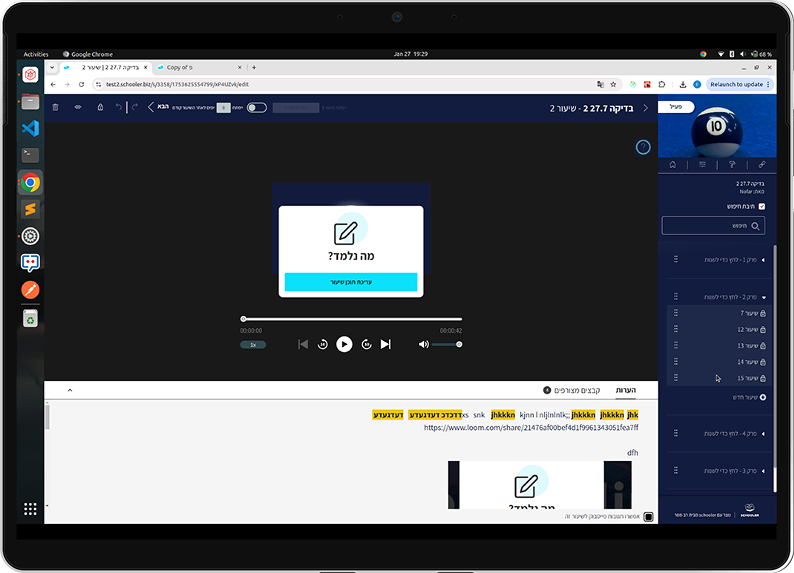This screenshot has width=794, height=573.
Task: Open Visual Studio Code from the dock
Action: tap(30, 128)
